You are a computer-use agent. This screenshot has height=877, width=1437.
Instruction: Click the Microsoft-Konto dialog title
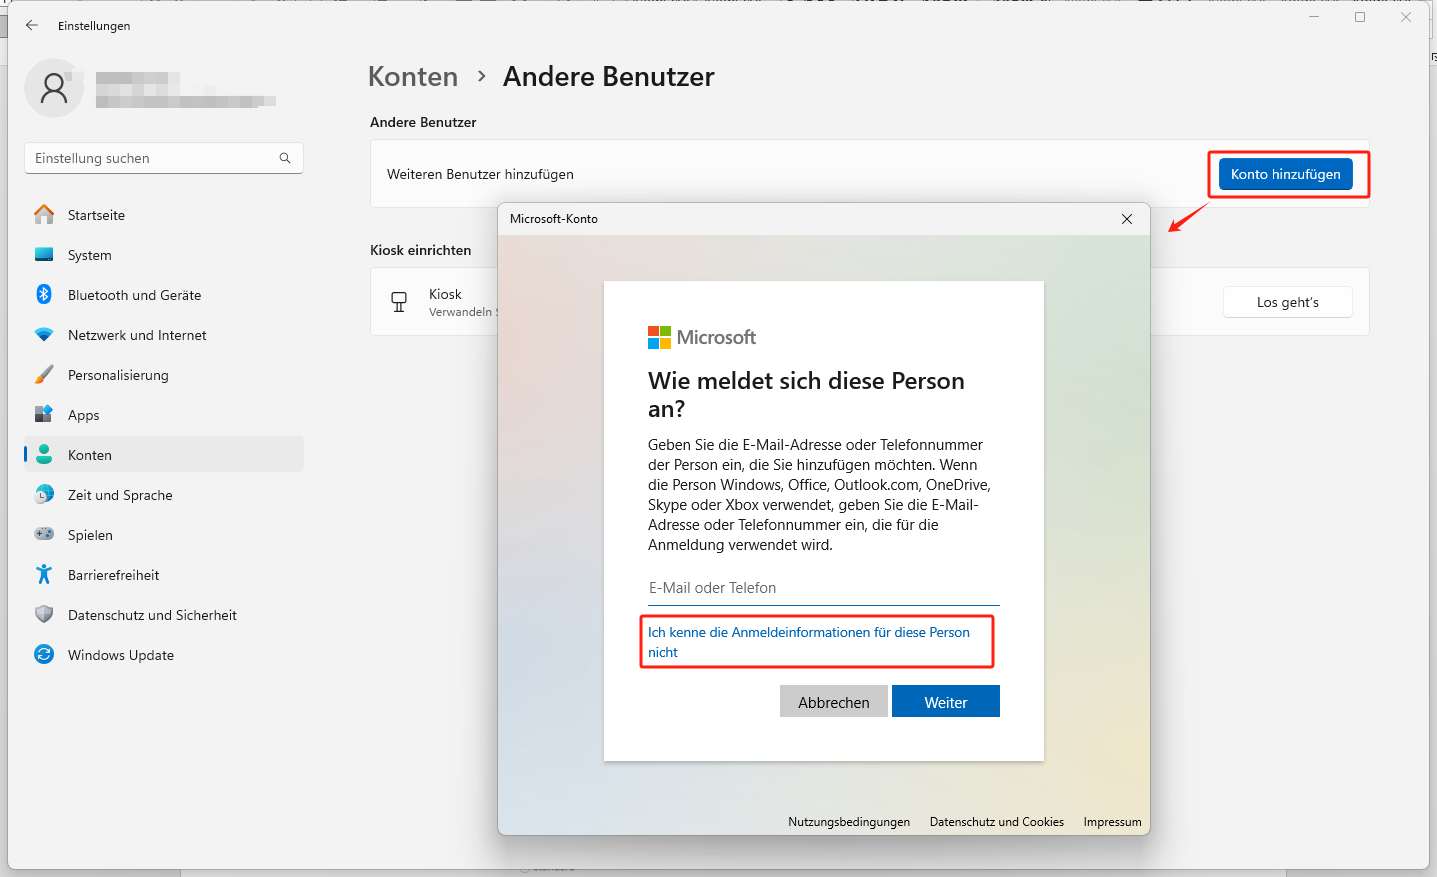coord(554,219)
